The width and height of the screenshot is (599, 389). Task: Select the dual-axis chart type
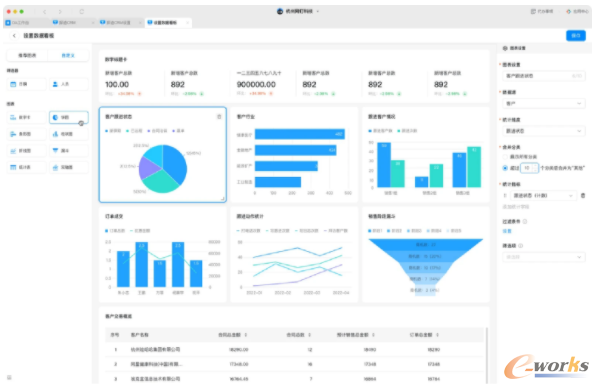click(x=69, y=167)
